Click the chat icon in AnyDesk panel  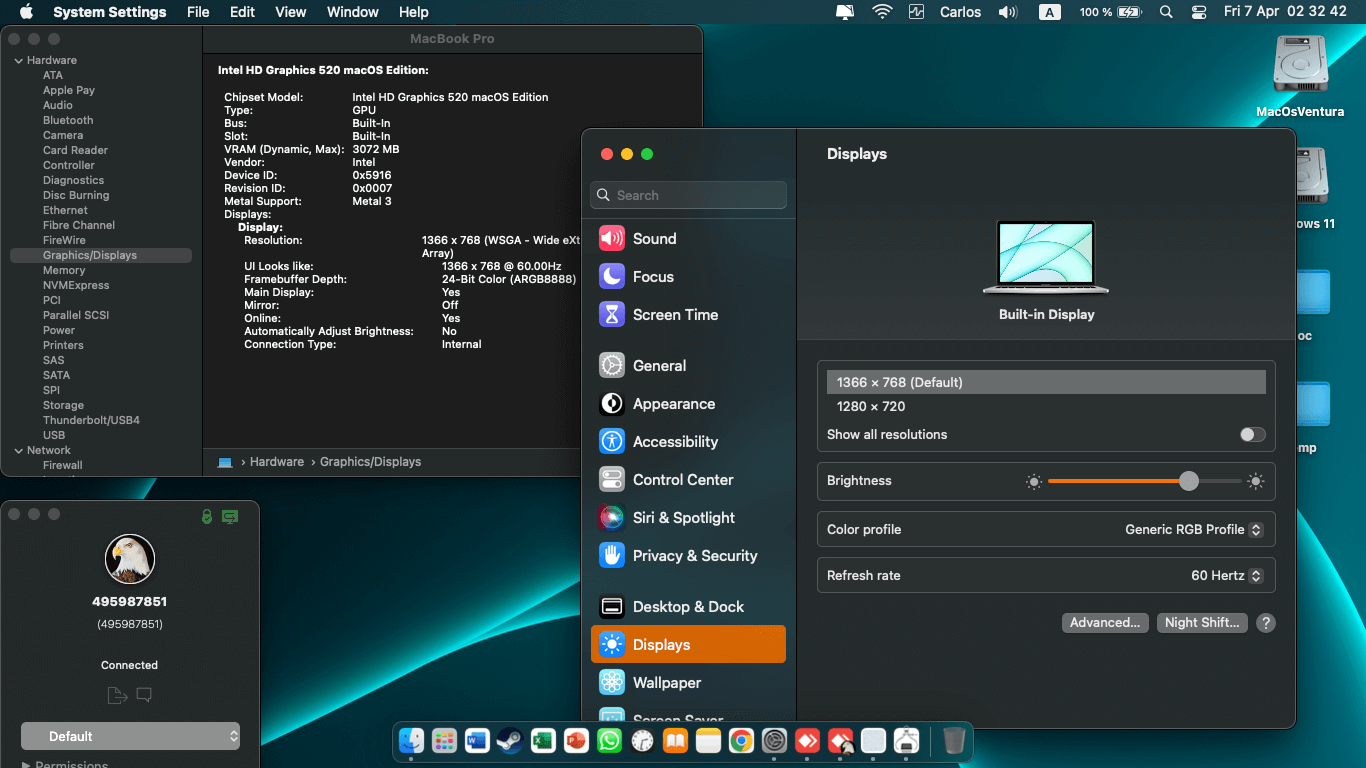click(144, 695)
